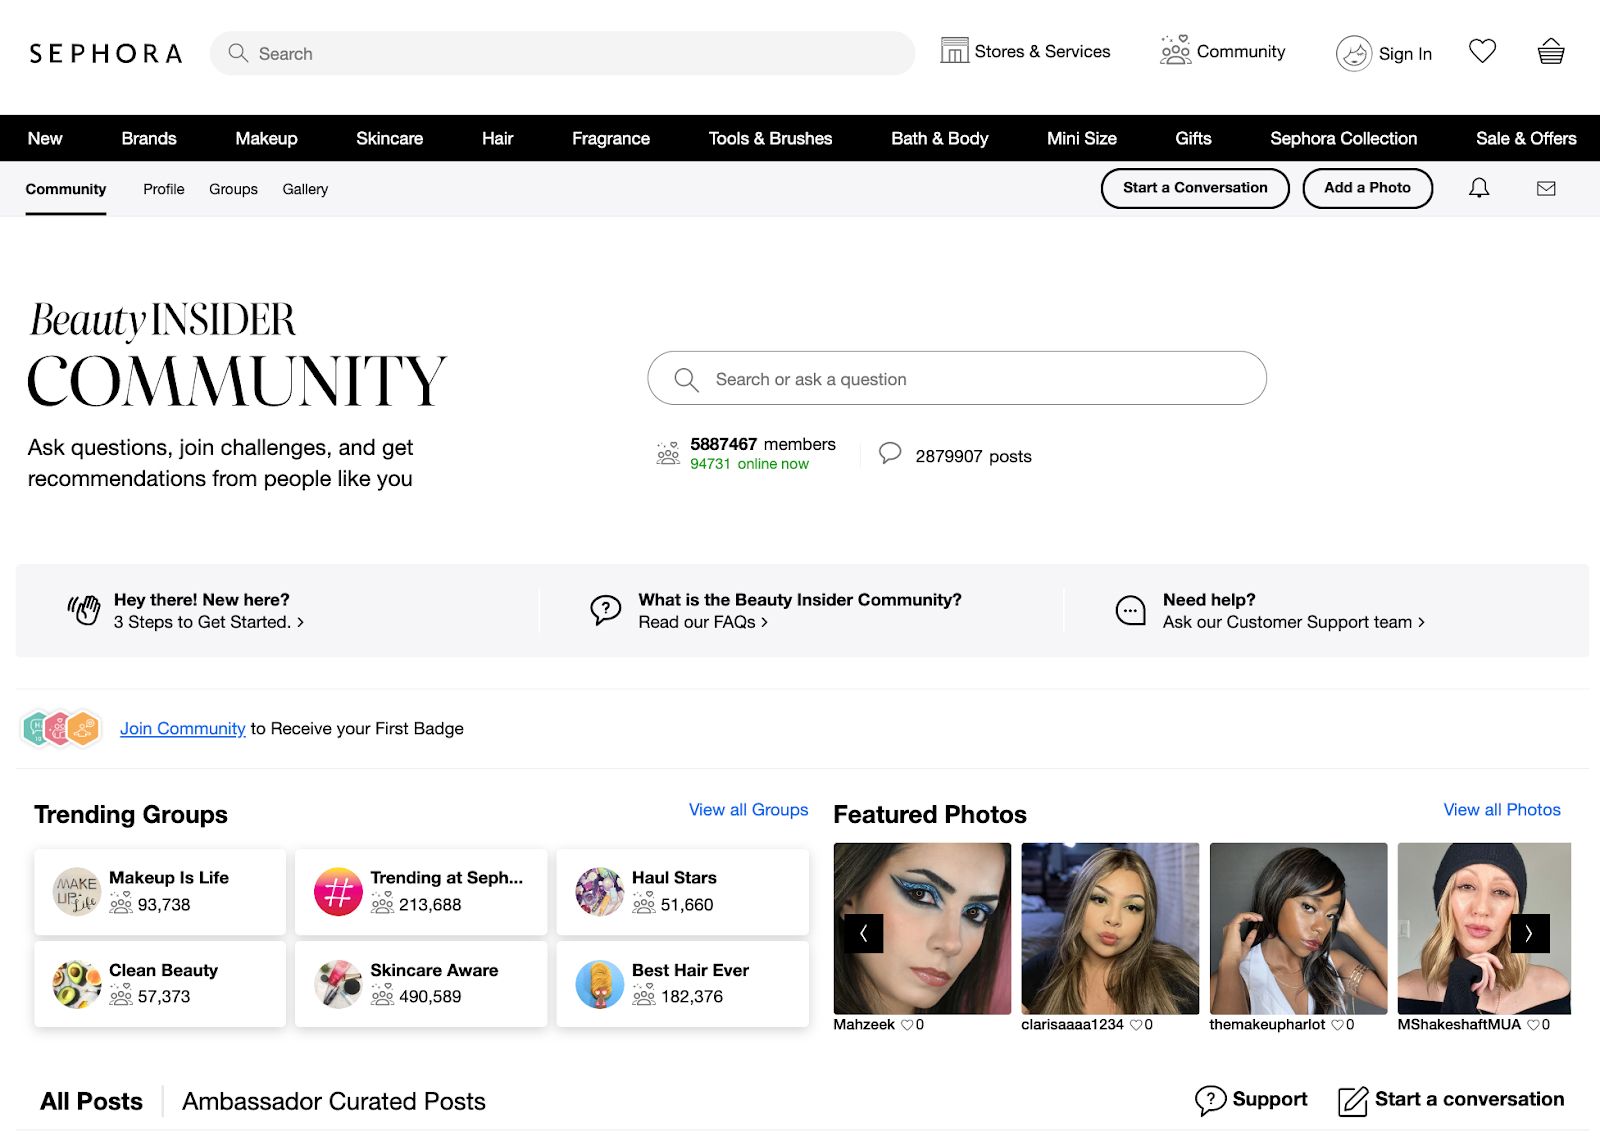Click the hexagon badges icon
Image resolution: width=1600 pixels, height=1141 pixels.
pos(61,728)
